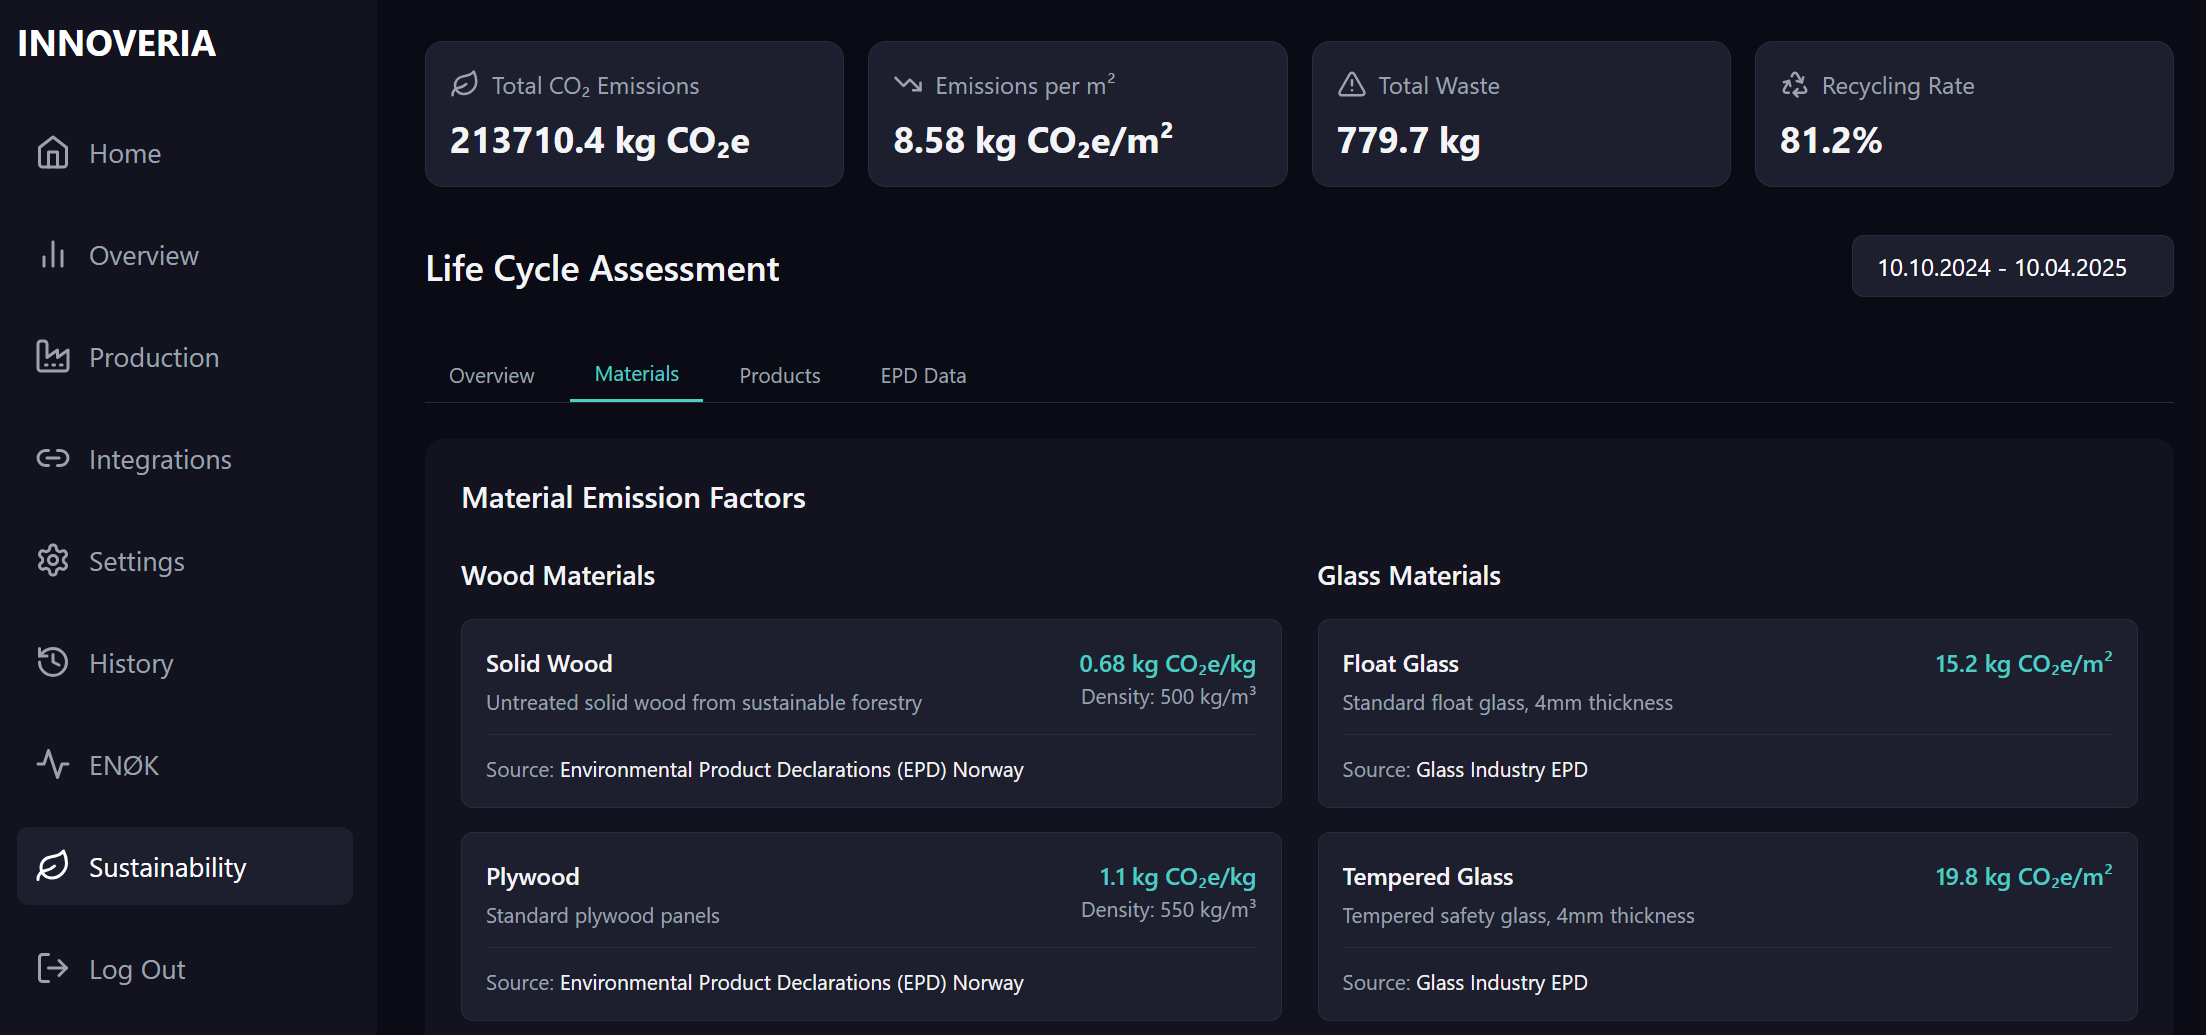The height and width of the screenshot is (1035, 2206).
Task: Select the Tempered Glass material card
Action: click(x=1727, y=926)
